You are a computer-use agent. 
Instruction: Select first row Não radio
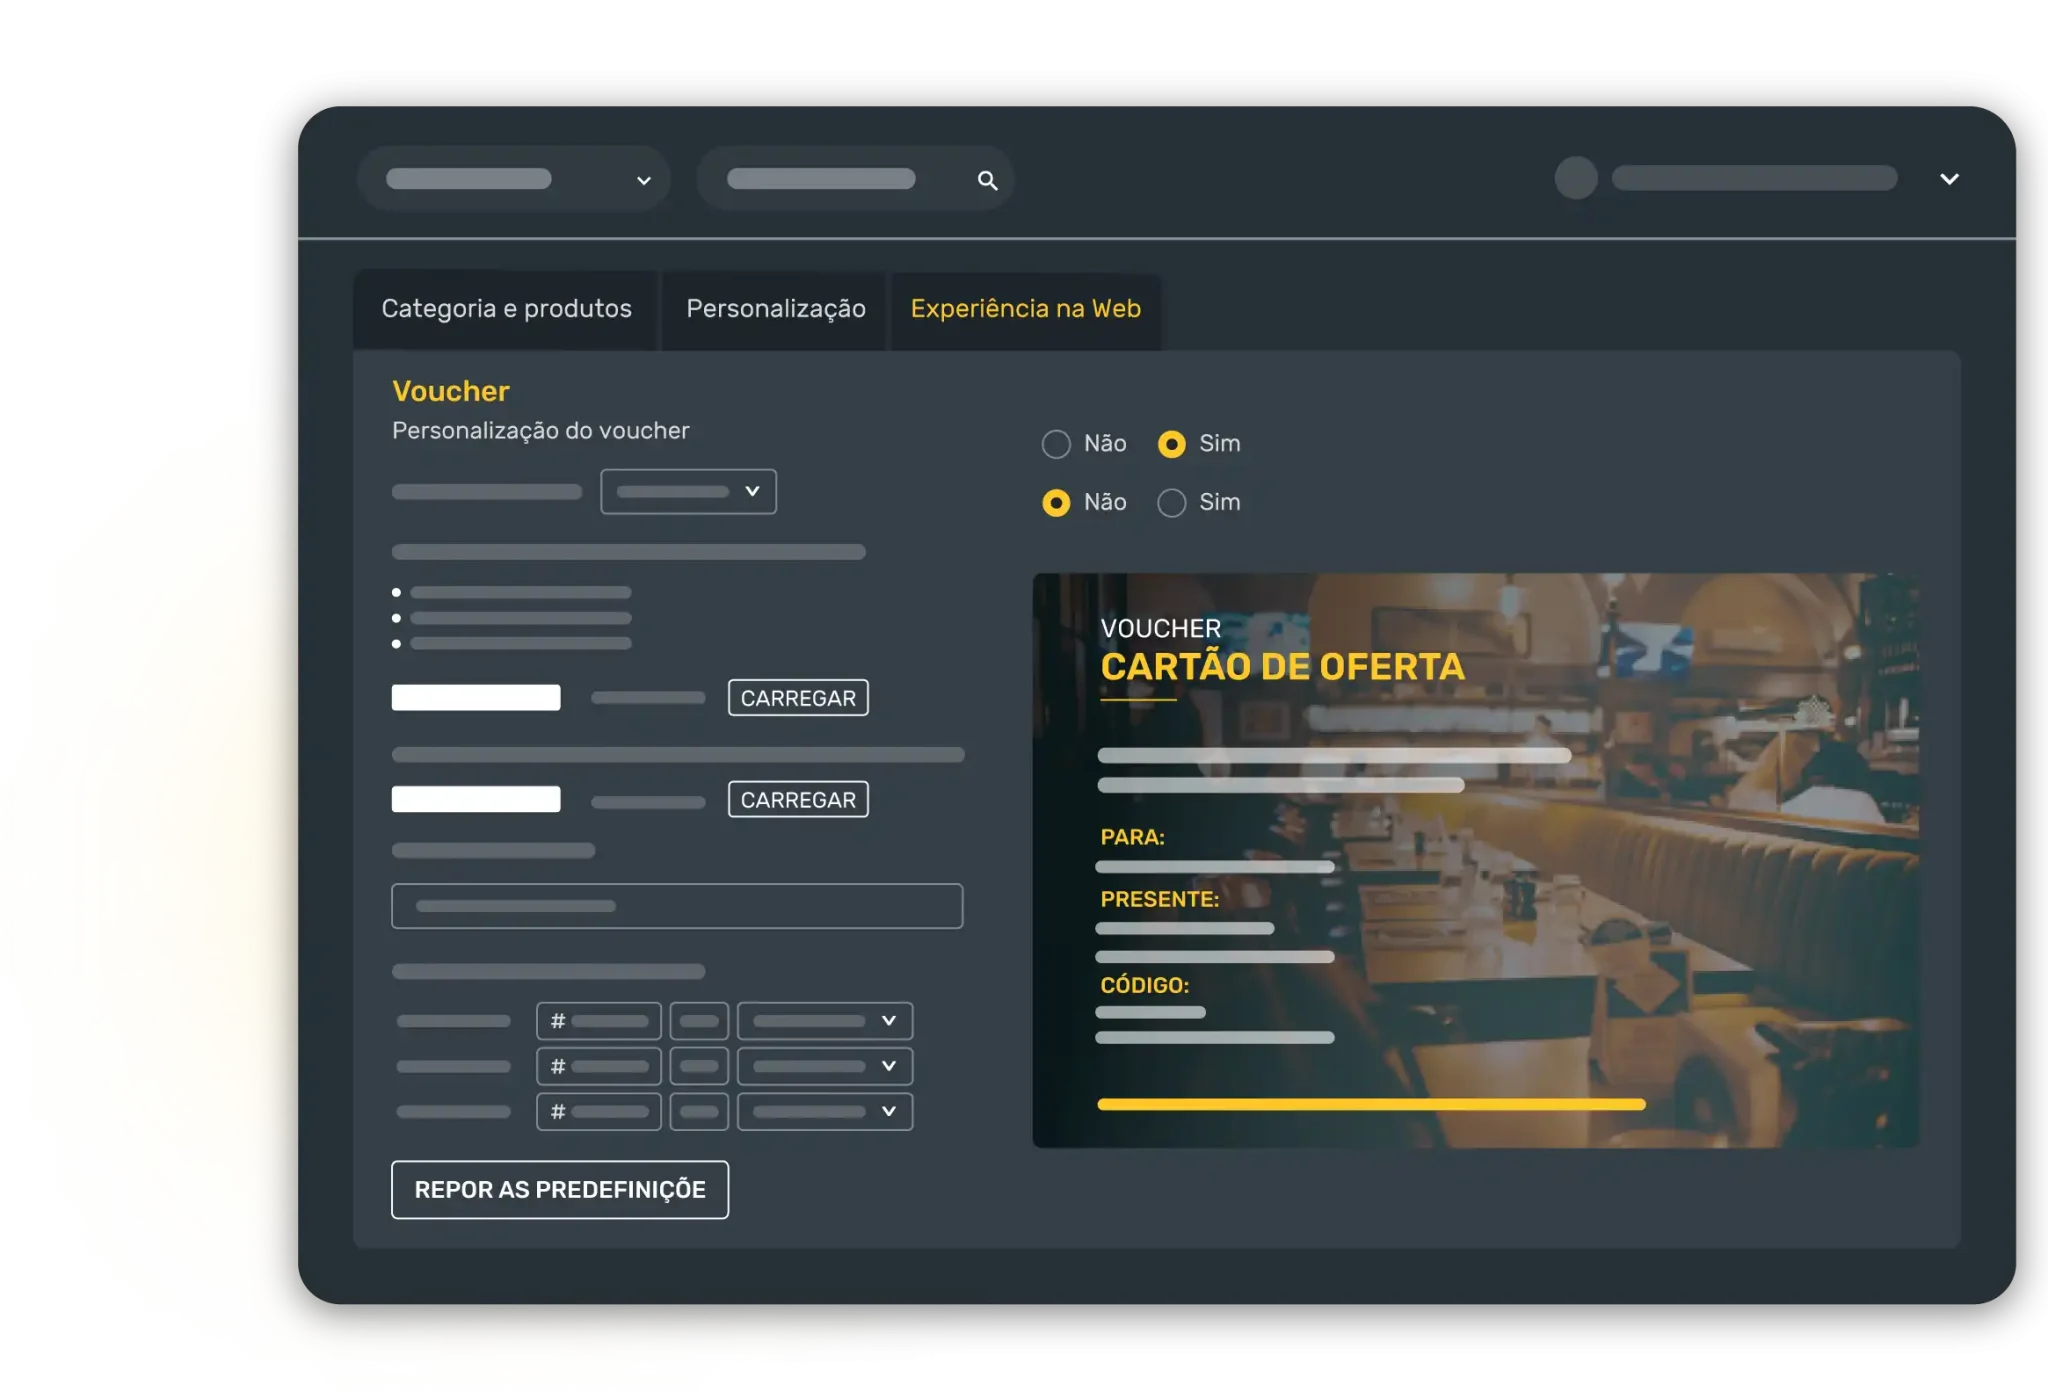click(x=1056, y=444)
